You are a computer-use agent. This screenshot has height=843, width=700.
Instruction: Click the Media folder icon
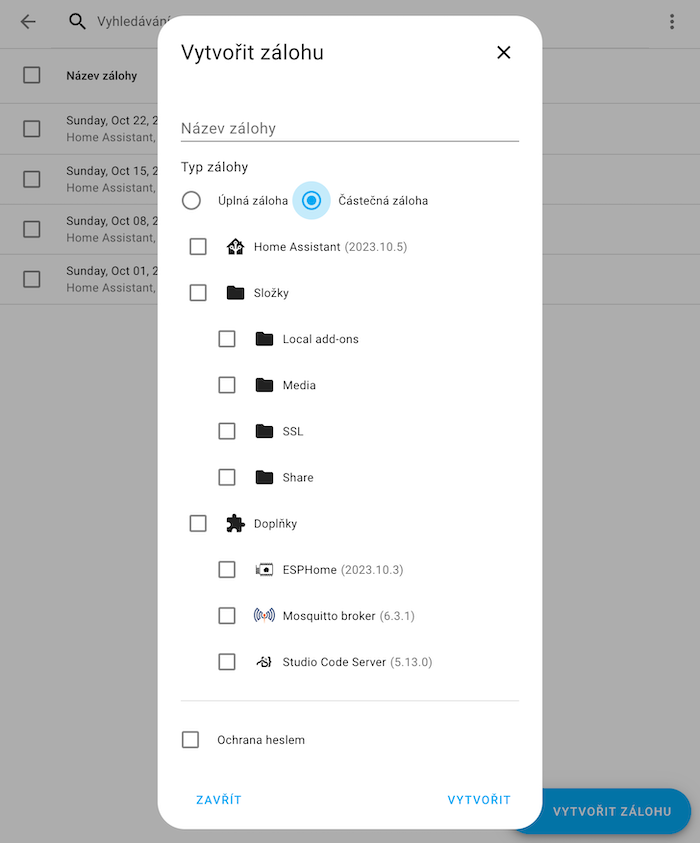[x=264, y=385]
